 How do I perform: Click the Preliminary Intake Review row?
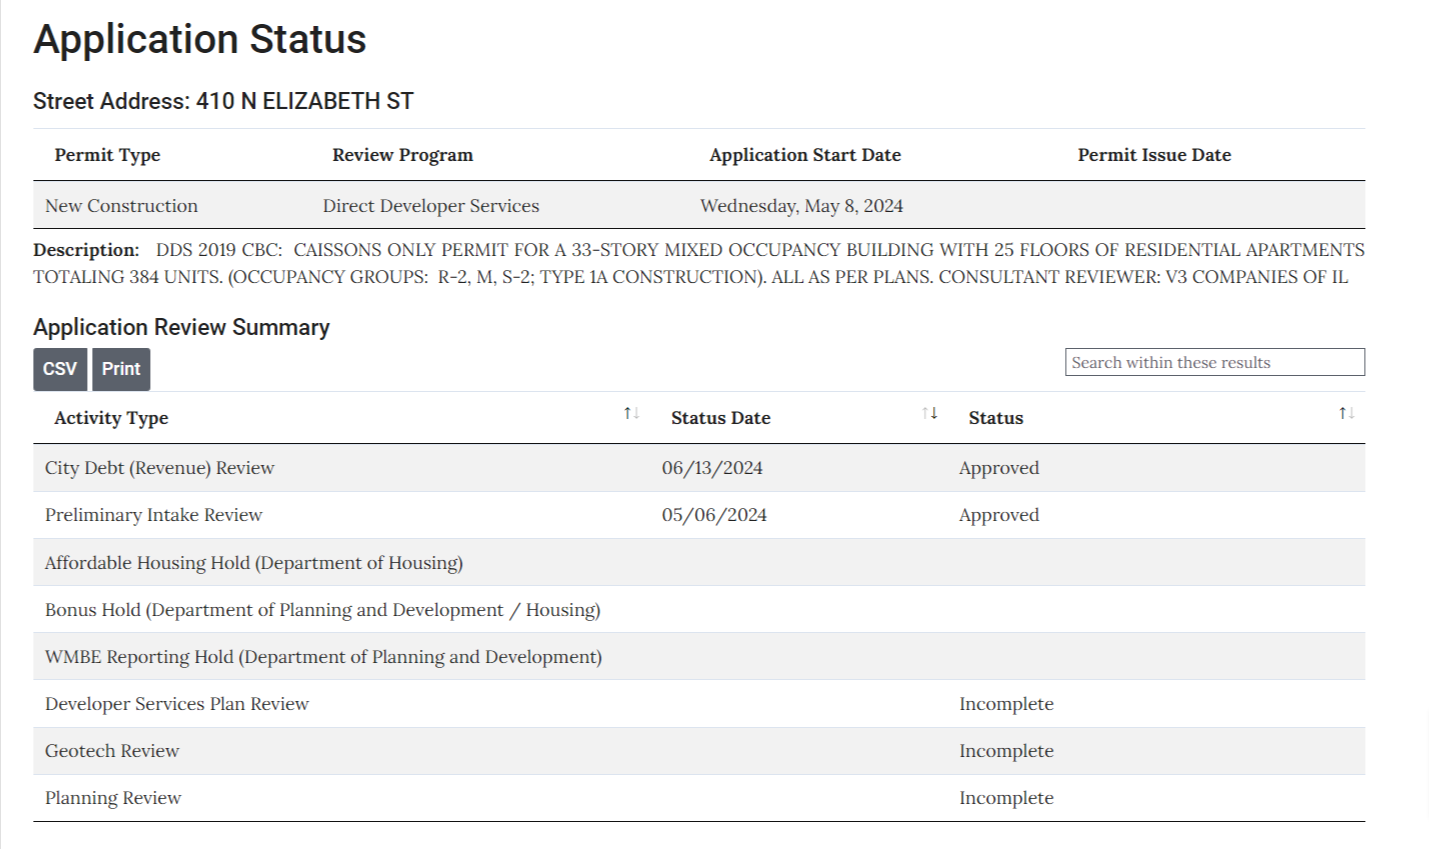point(699,515)
